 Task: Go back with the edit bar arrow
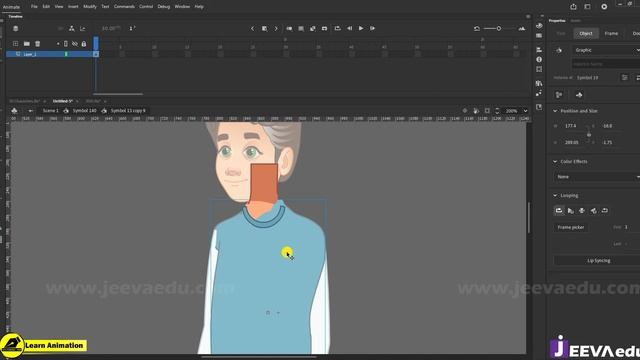point(31,111)
